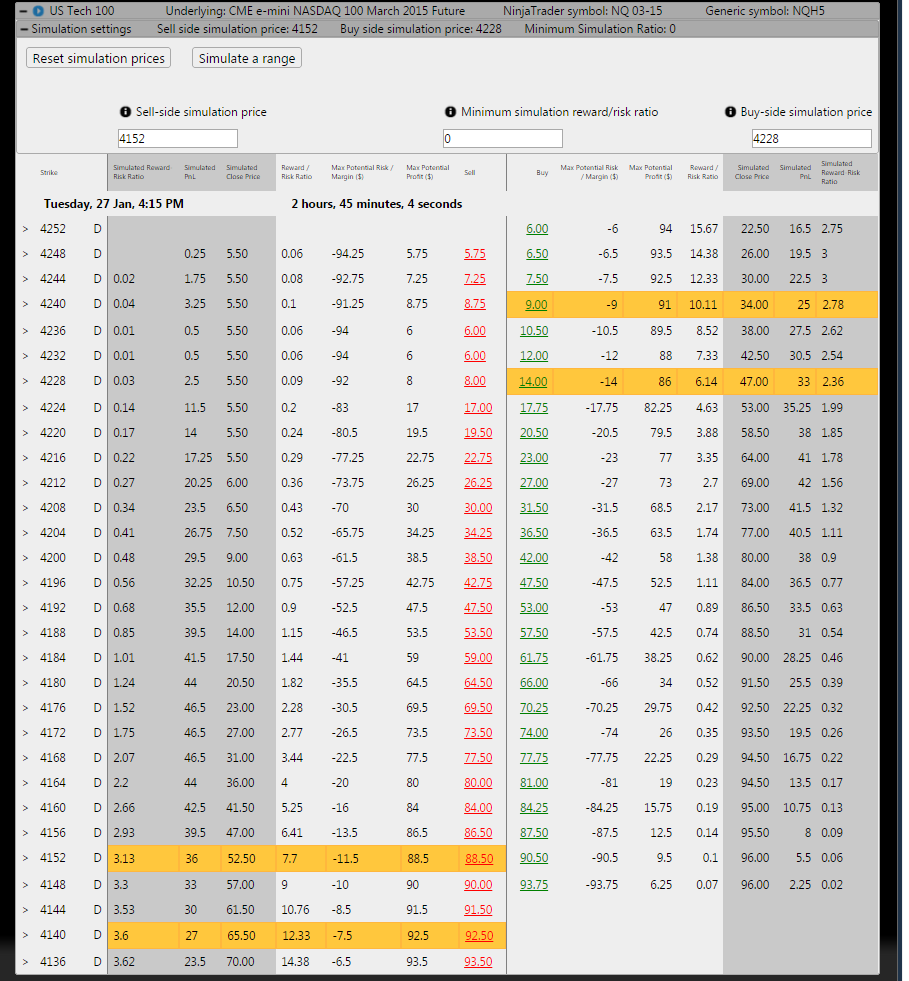This screenshot has height=981, width=909.
Task: Expand the 4136 strike row
Action: 26,962
